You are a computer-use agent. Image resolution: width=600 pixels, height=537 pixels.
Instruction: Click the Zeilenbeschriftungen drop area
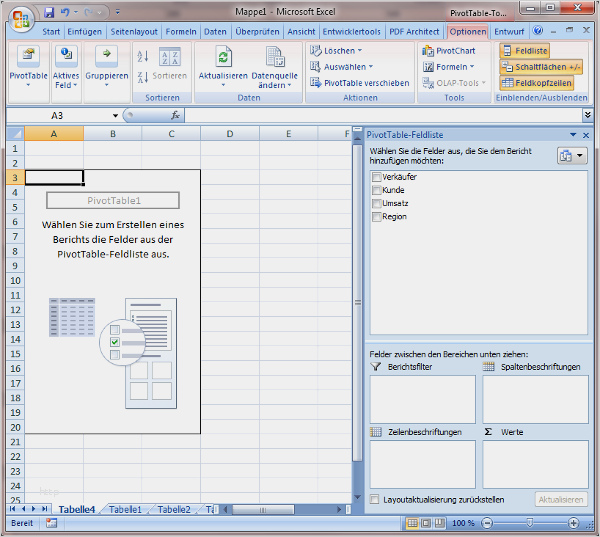tap(422, 464)
